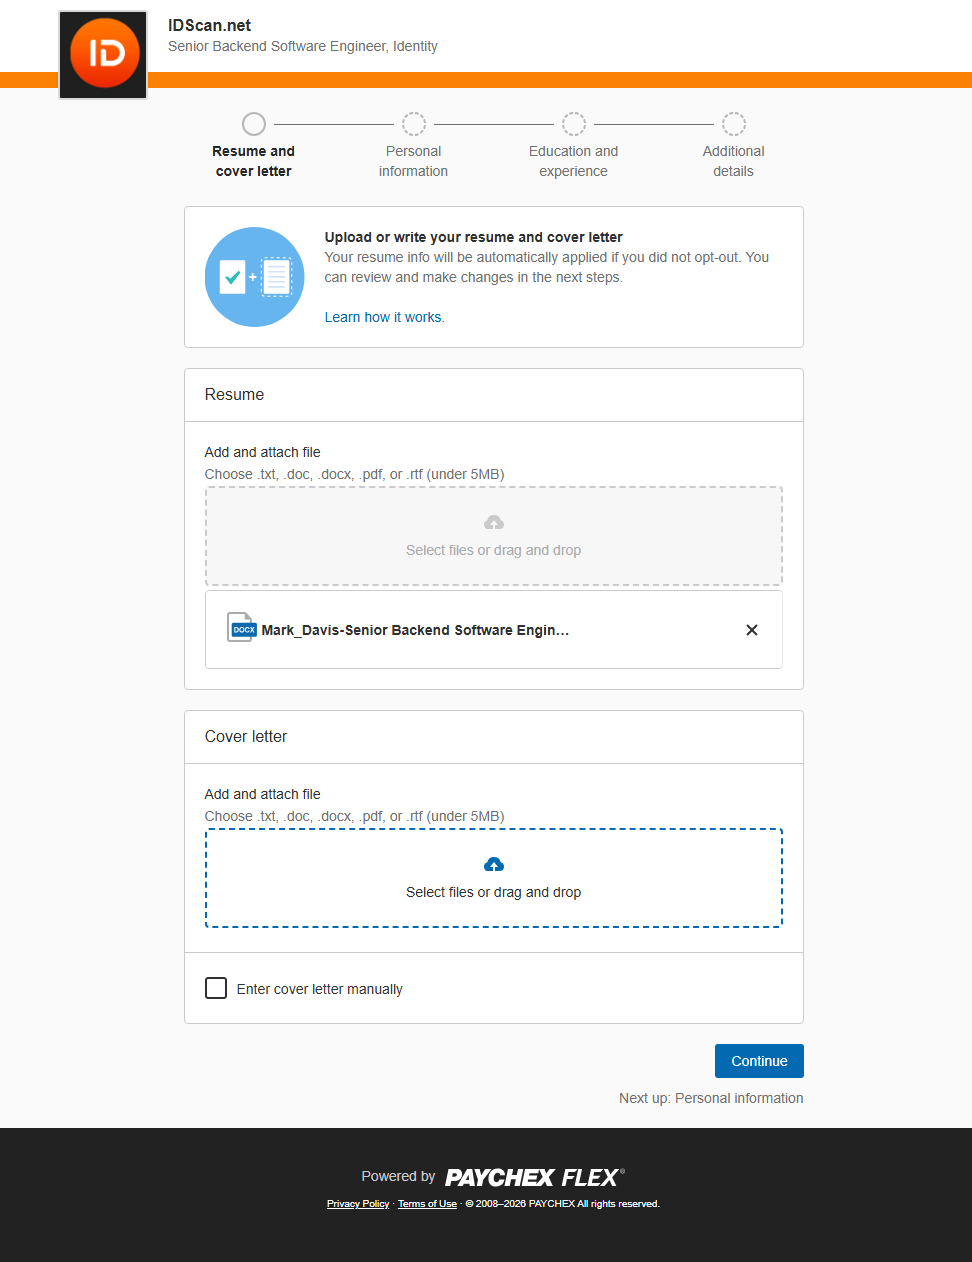Select the Resume and cover letter step circle

pyautogui.click(x=254, y=124)
